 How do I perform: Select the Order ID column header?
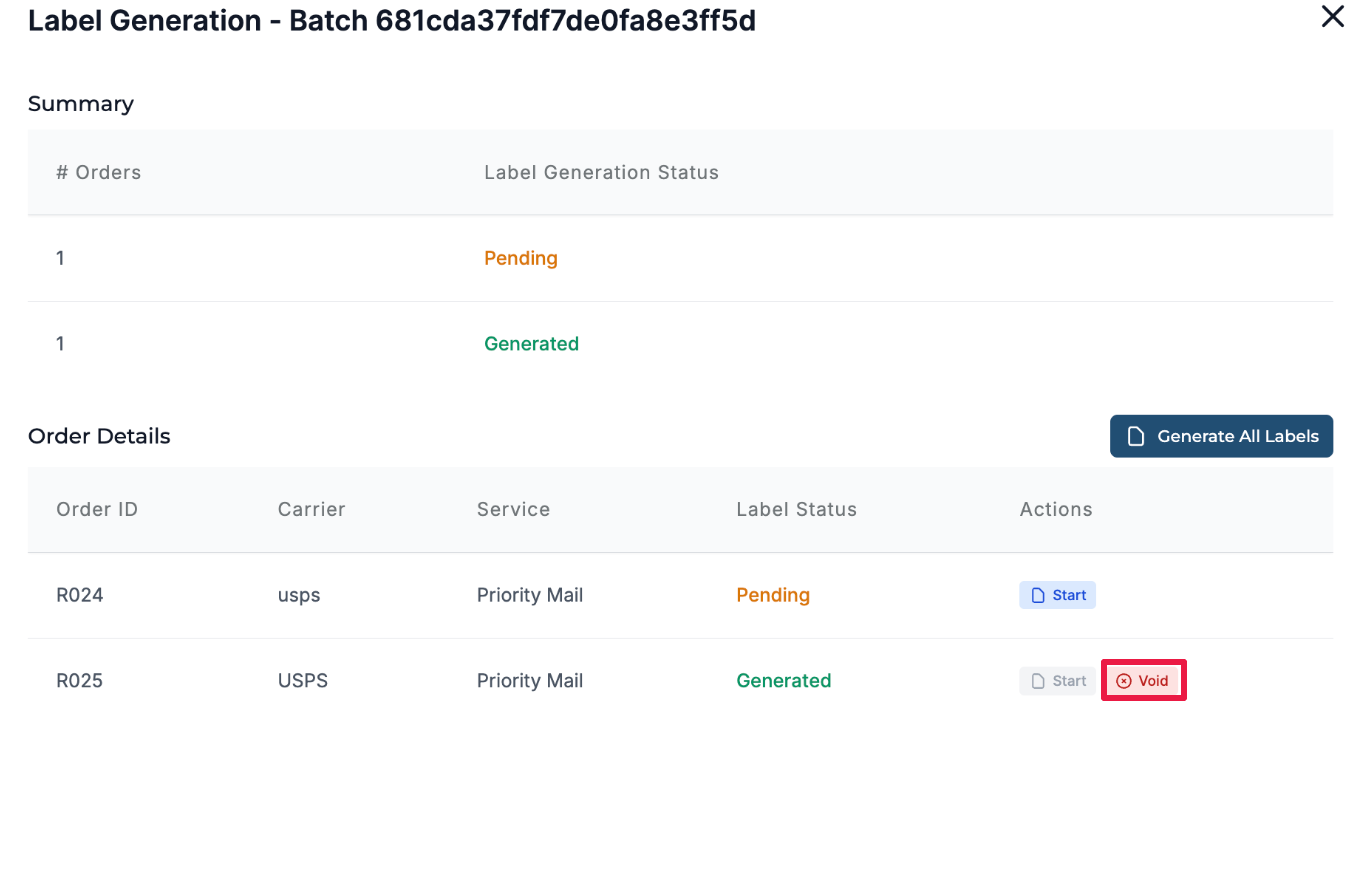point(97,509)
